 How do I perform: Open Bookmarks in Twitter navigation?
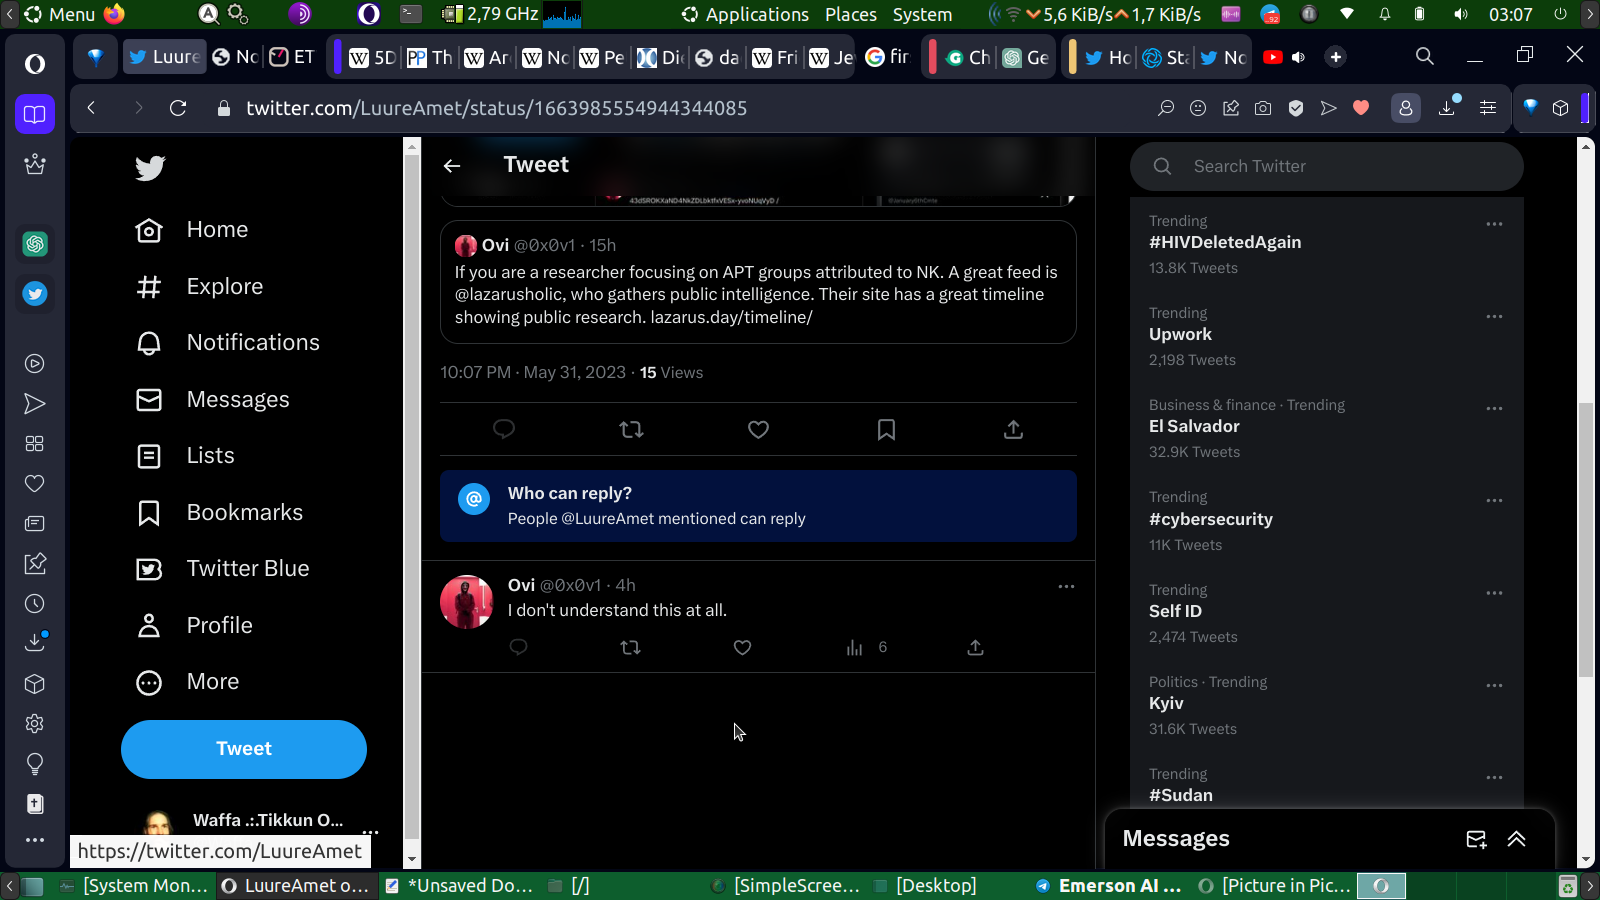[220, 513]
